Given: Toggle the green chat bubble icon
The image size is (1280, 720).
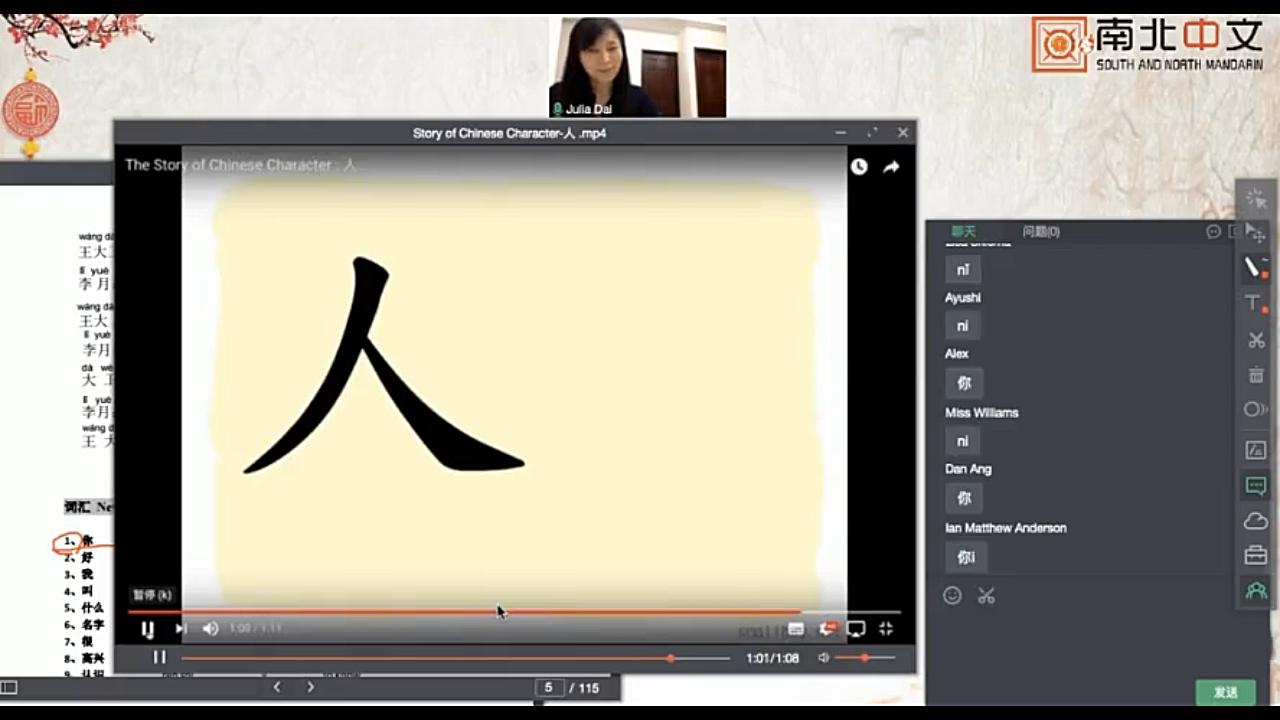Looking at the screenshot, I should coord(1256,486).
